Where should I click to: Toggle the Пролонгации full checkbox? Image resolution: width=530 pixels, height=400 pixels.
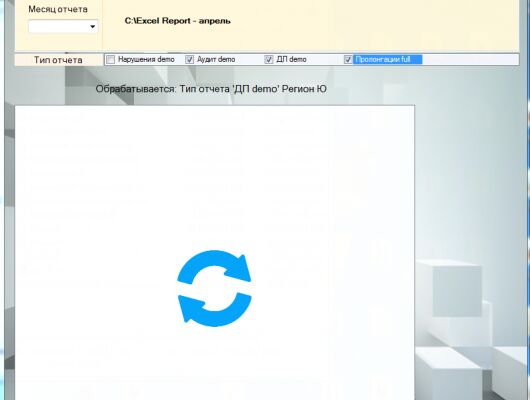tap(348, 60)
